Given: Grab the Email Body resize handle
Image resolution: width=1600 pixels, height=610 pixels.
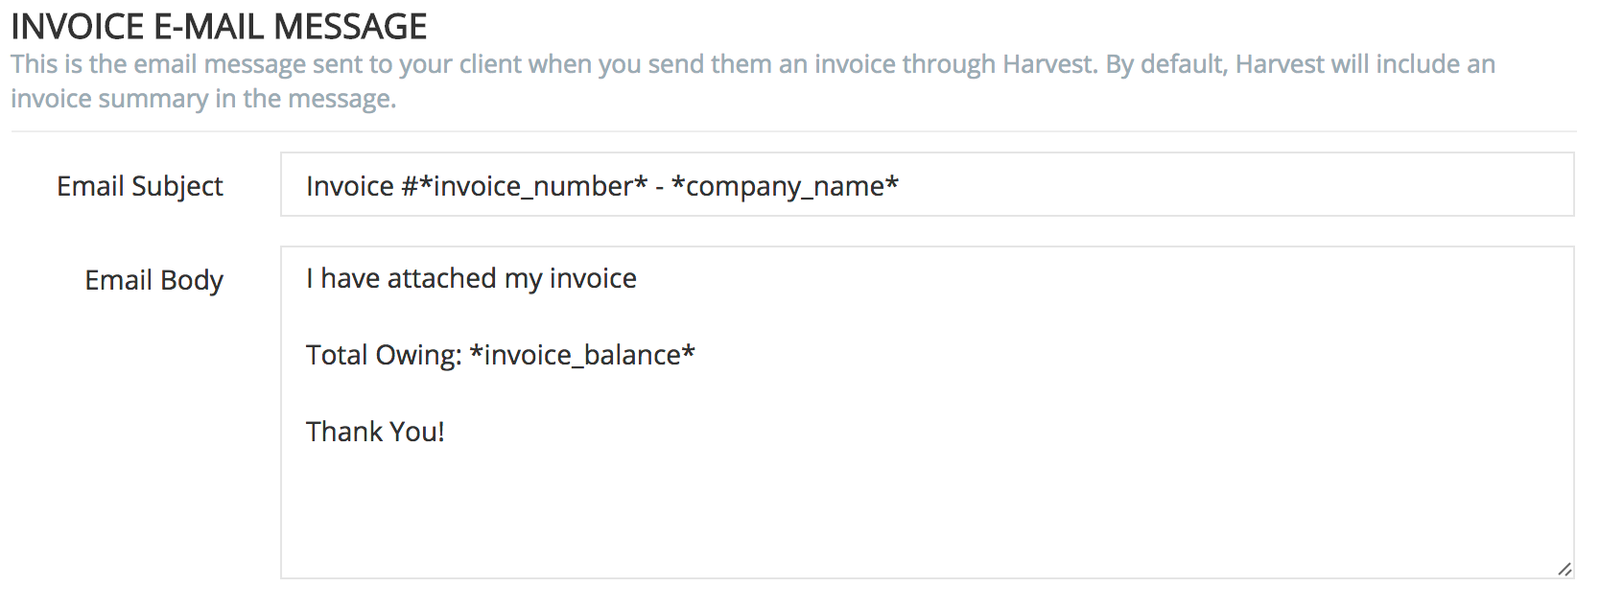Looking at the screenshot, I should [x=1565, y=569].
